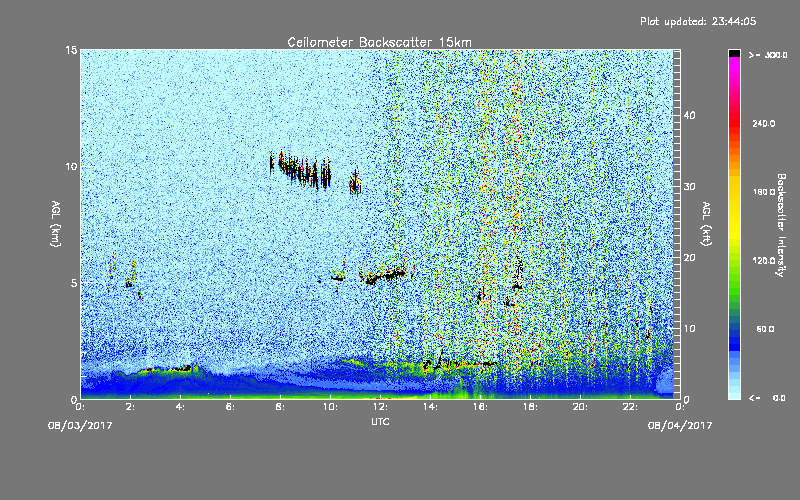Image resolution: width=800 pixels, height=500 pixels.
Task: Click the 'AGL (km)' left axis label
Action: click(56, 223)
